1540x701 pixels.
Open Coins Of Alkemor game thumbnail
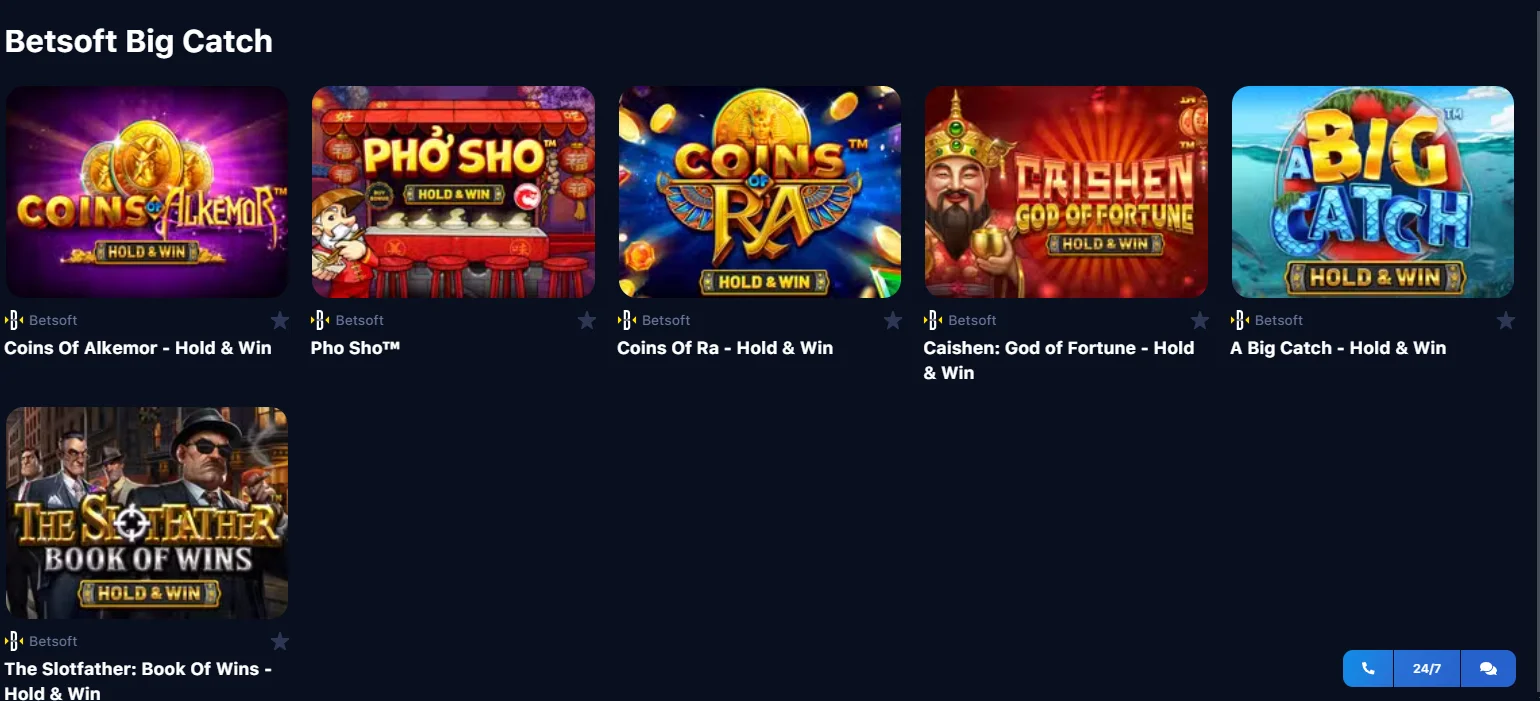tap(147, 192)
